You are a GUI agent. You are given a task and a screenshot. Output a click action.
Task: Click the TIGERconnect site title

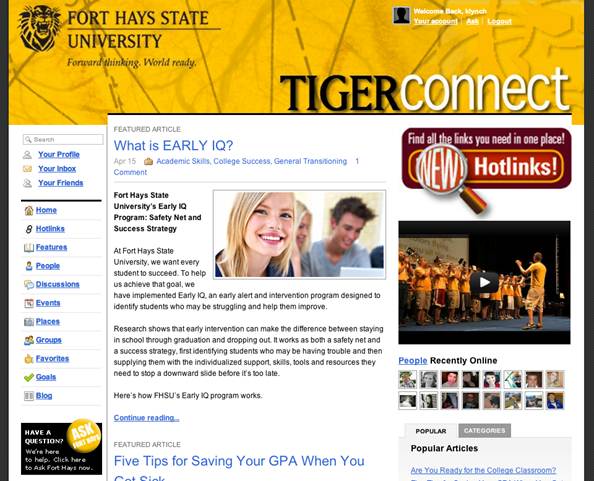[x=424, y=91]
